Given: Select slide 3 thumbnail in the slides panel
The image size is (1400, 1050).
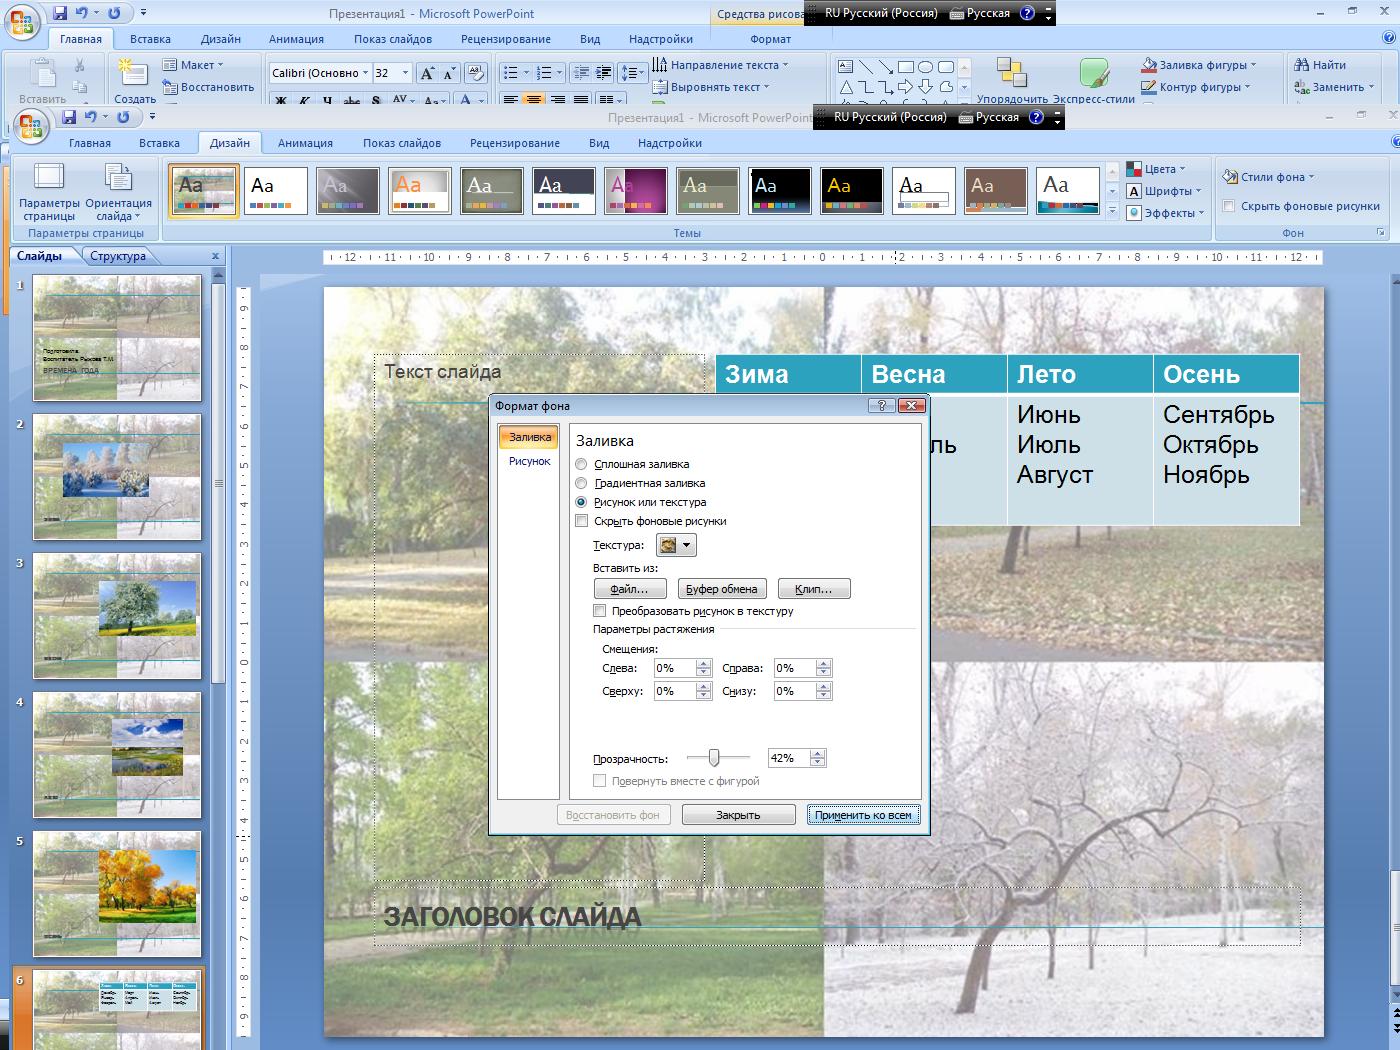Looking at the screenshot, I should [x=117, y=616].
